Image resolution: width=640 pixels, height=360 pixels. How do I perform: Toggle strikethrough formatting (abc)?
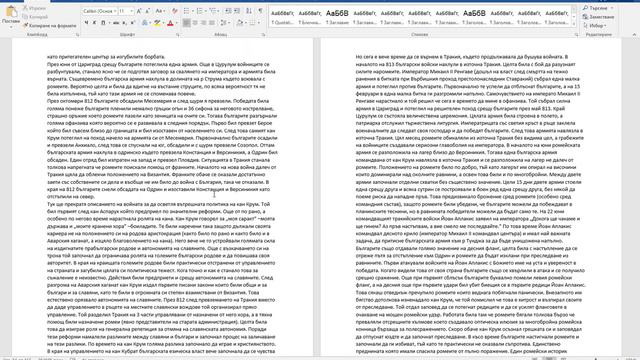(x=116, y=23)
